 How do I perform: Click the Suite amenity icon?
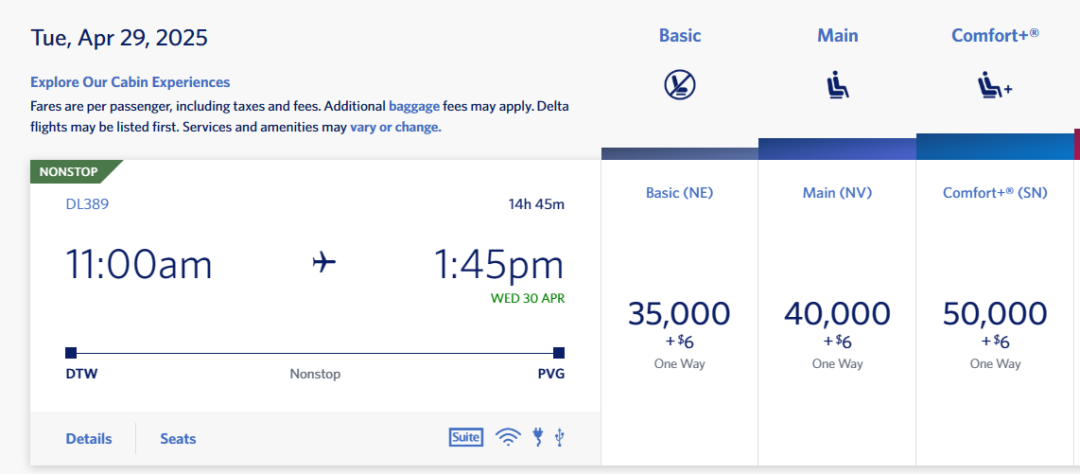click(466, 437)
